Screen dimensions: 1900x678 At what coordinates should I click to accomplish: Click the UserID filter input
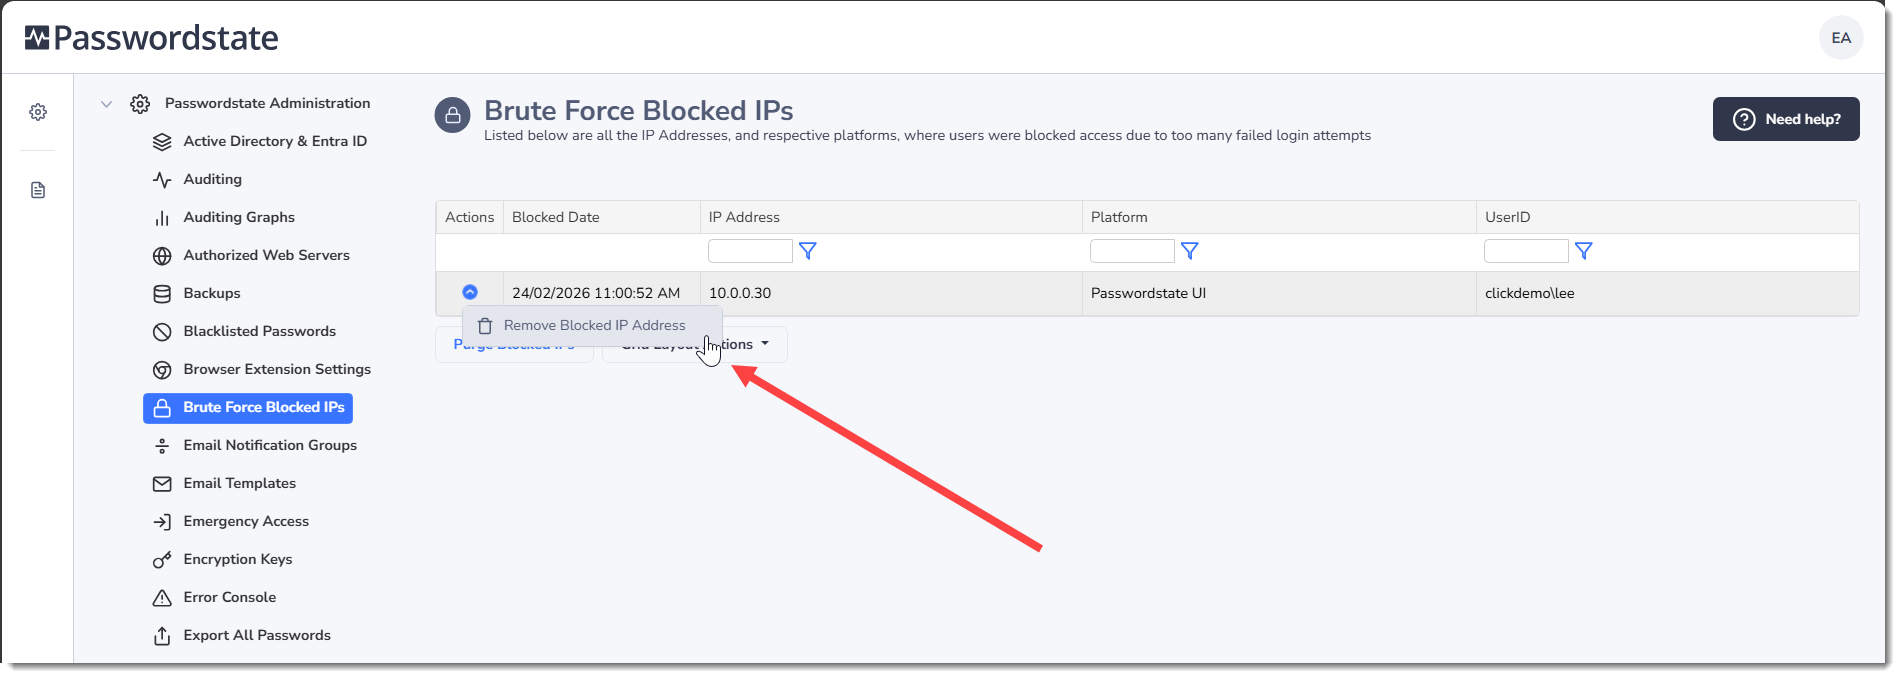[1526, 251]
